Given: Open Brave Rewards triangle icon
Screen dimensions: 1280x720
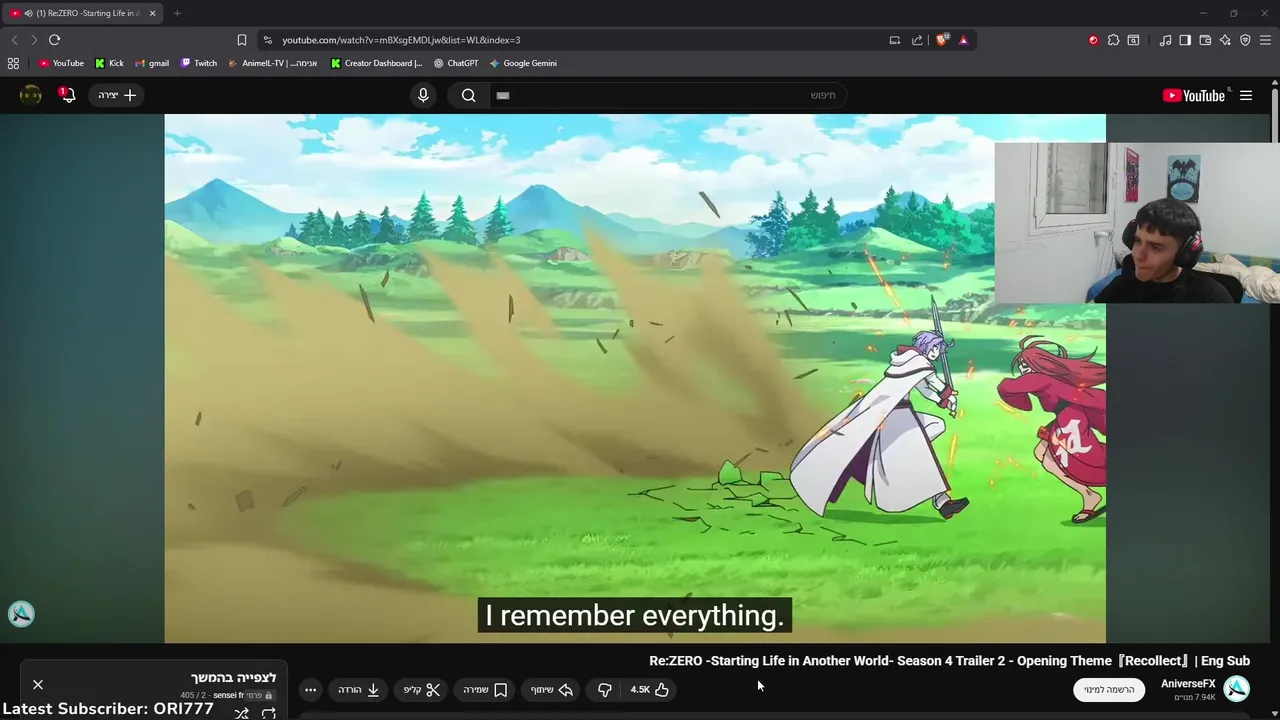Looking at the screenshot, I should tap(963, 40).
